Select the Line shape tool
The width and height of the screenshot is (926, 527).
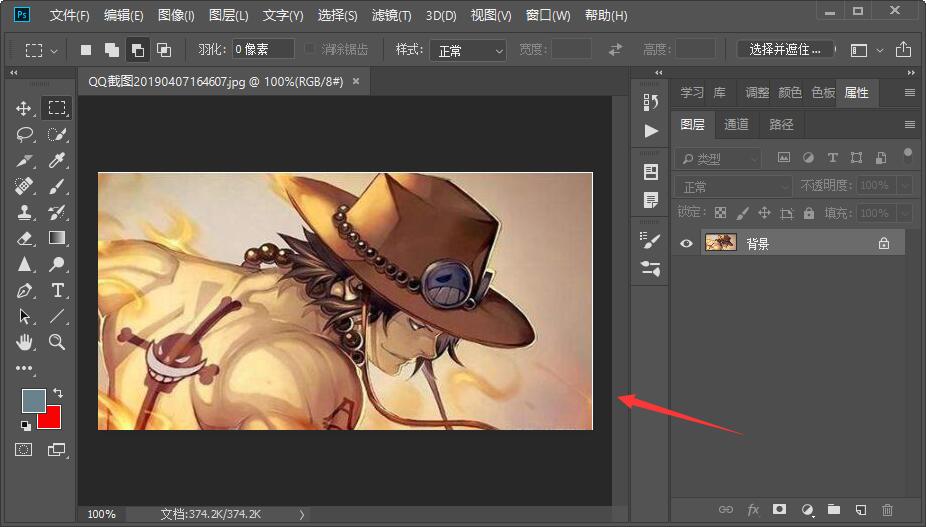tap(57, 316)
